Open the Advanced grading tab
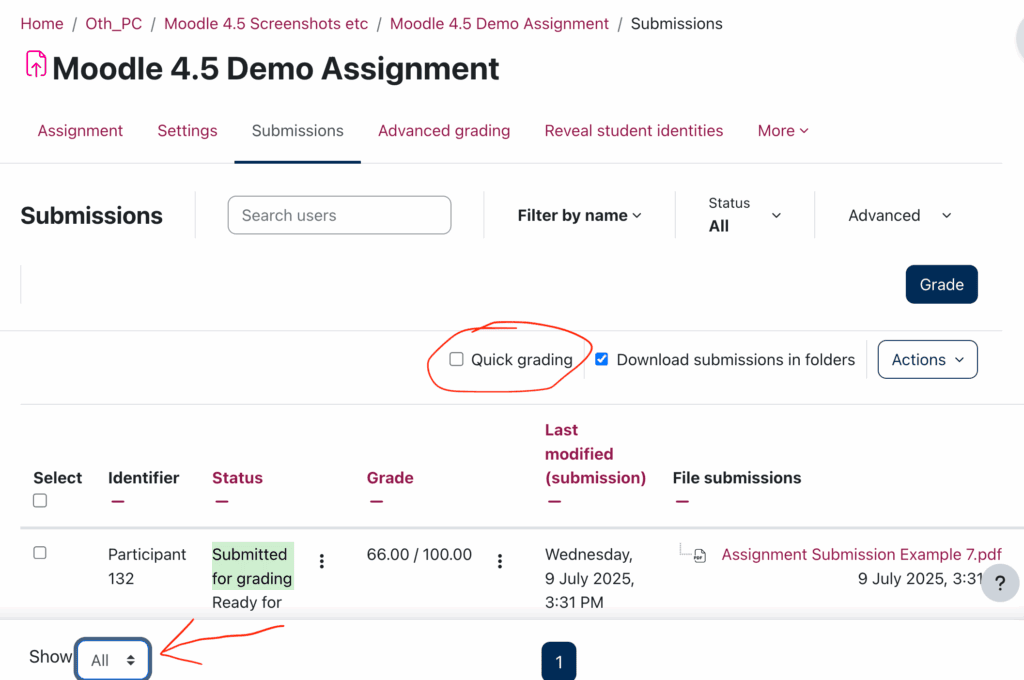 click(x=444, y=130)
